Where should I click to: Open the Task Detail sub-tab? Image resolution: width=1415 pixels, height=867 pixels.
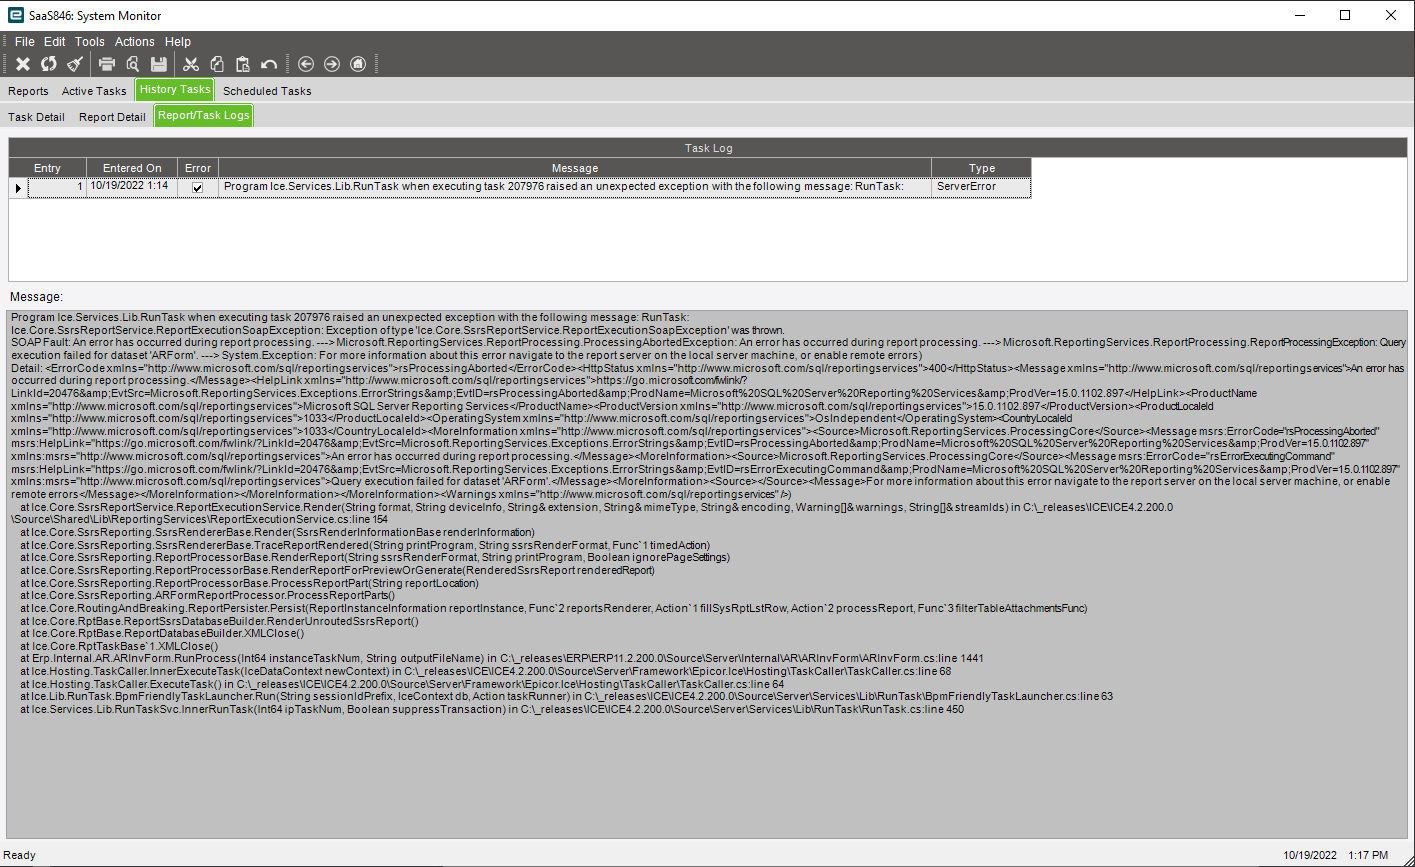tap(36, 117)
